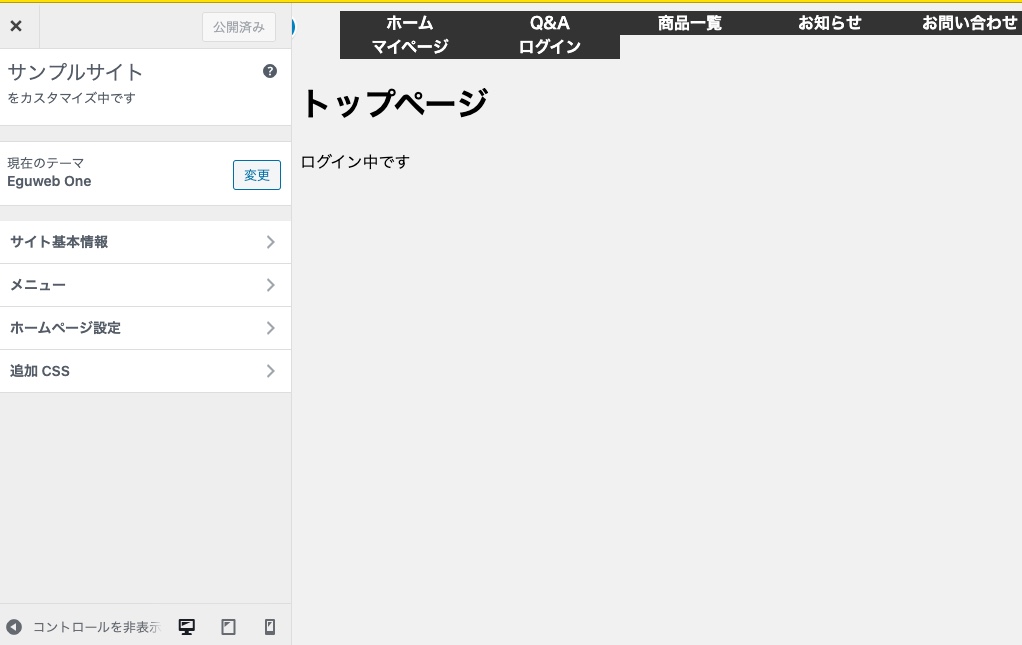Hide controls using コントロールを非表示 arrow
1022x645 pixels.
click(x=14, y=627)
